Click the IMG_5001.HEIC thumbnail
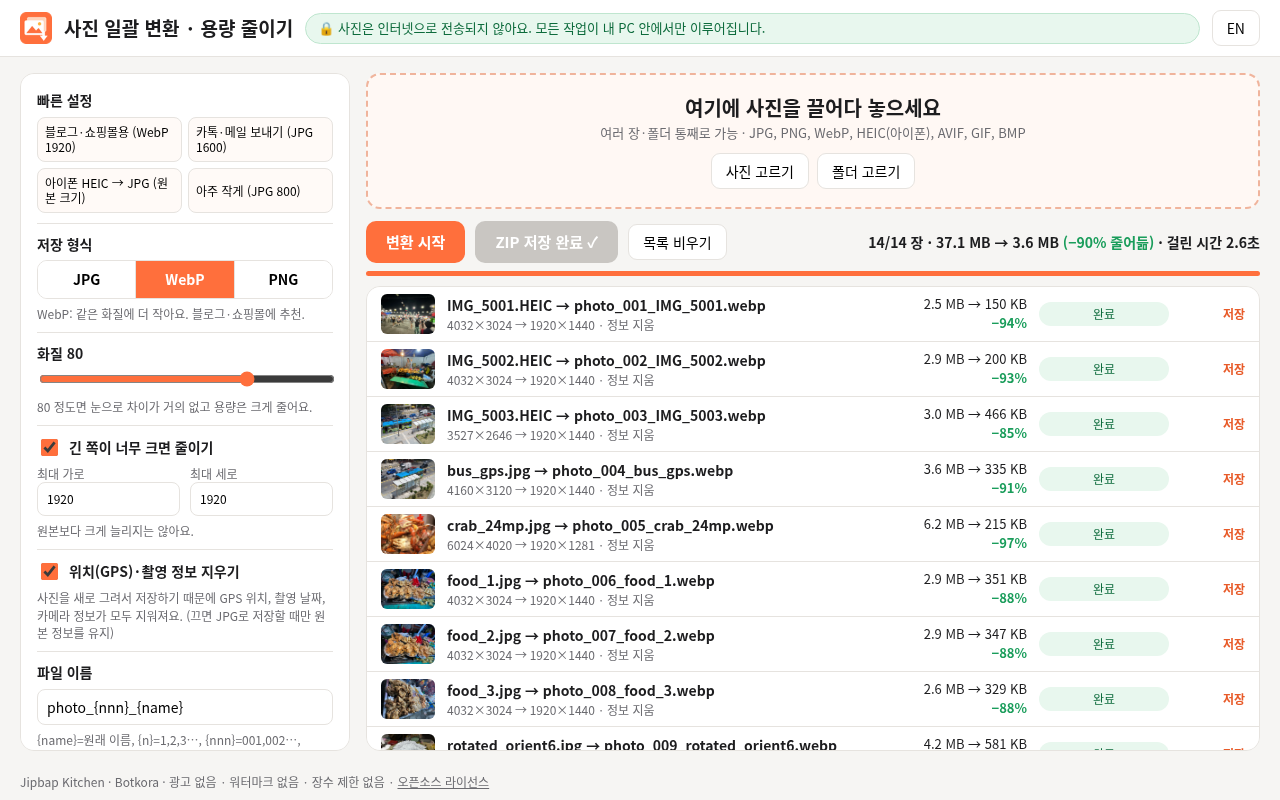The height and width of the screenshot is (800, 1280). click(x=408, y=314)
